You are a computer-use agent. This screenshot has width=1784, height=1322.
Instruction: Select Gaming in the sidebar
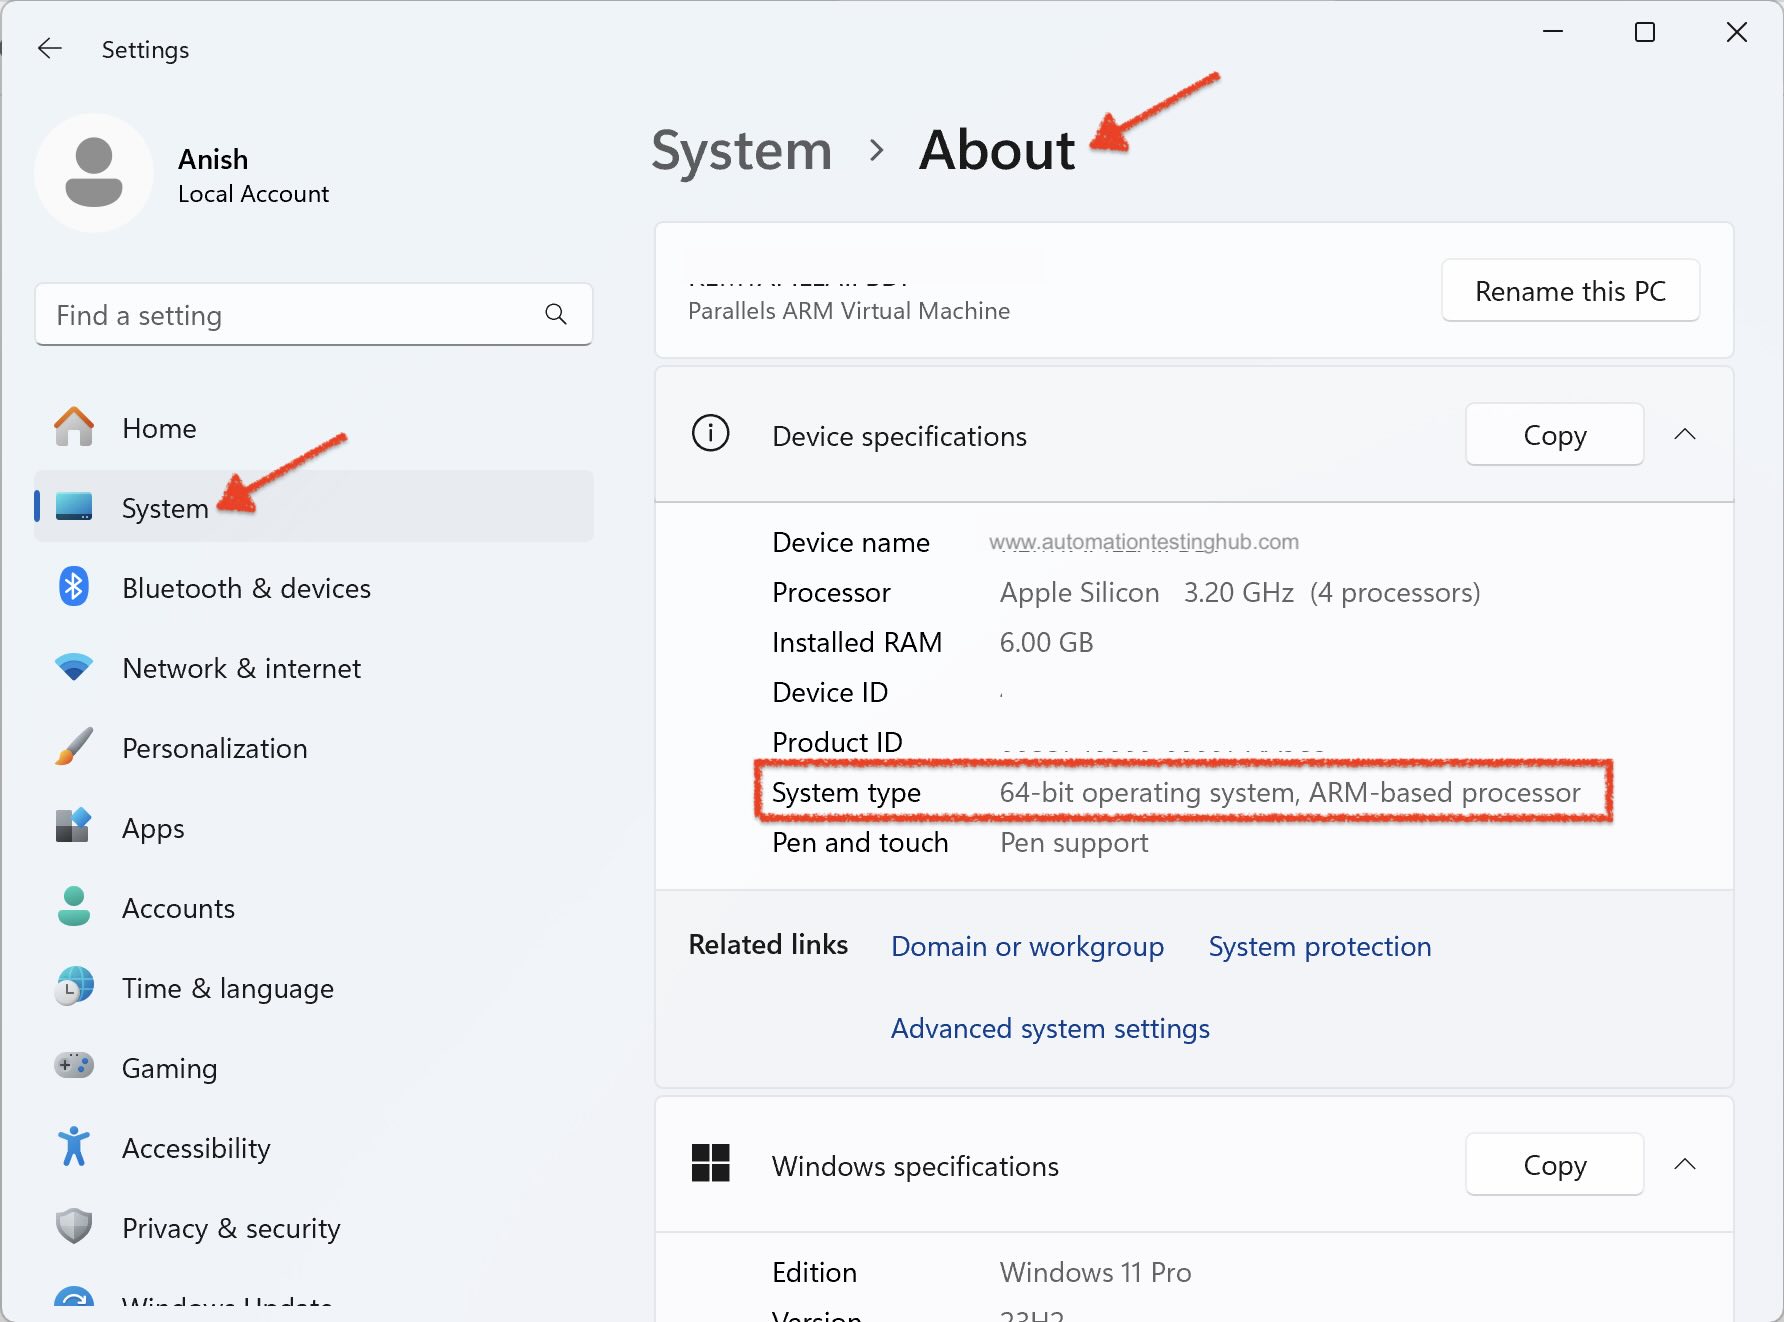coord(169,1068)
